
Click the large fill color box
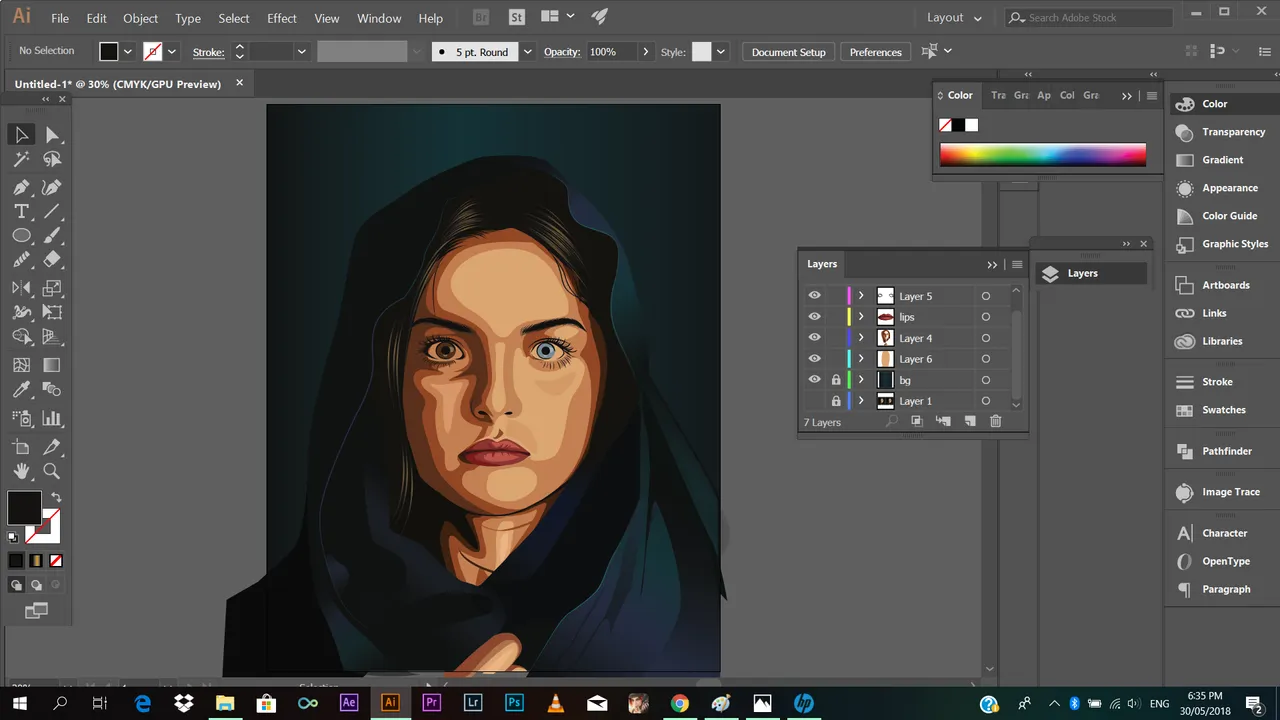[x=24, y=508]
